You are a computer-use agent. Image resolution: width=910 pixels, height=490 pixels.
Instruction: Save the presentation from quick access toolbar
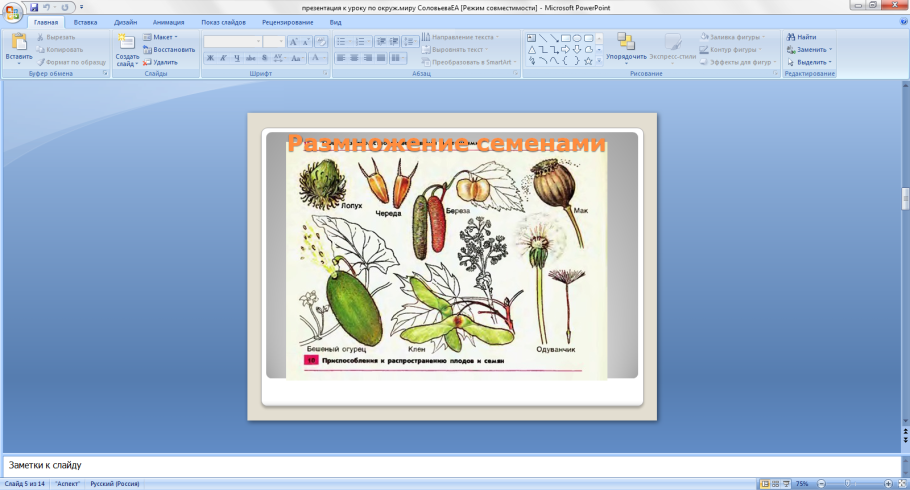click(x=34, y=7)
